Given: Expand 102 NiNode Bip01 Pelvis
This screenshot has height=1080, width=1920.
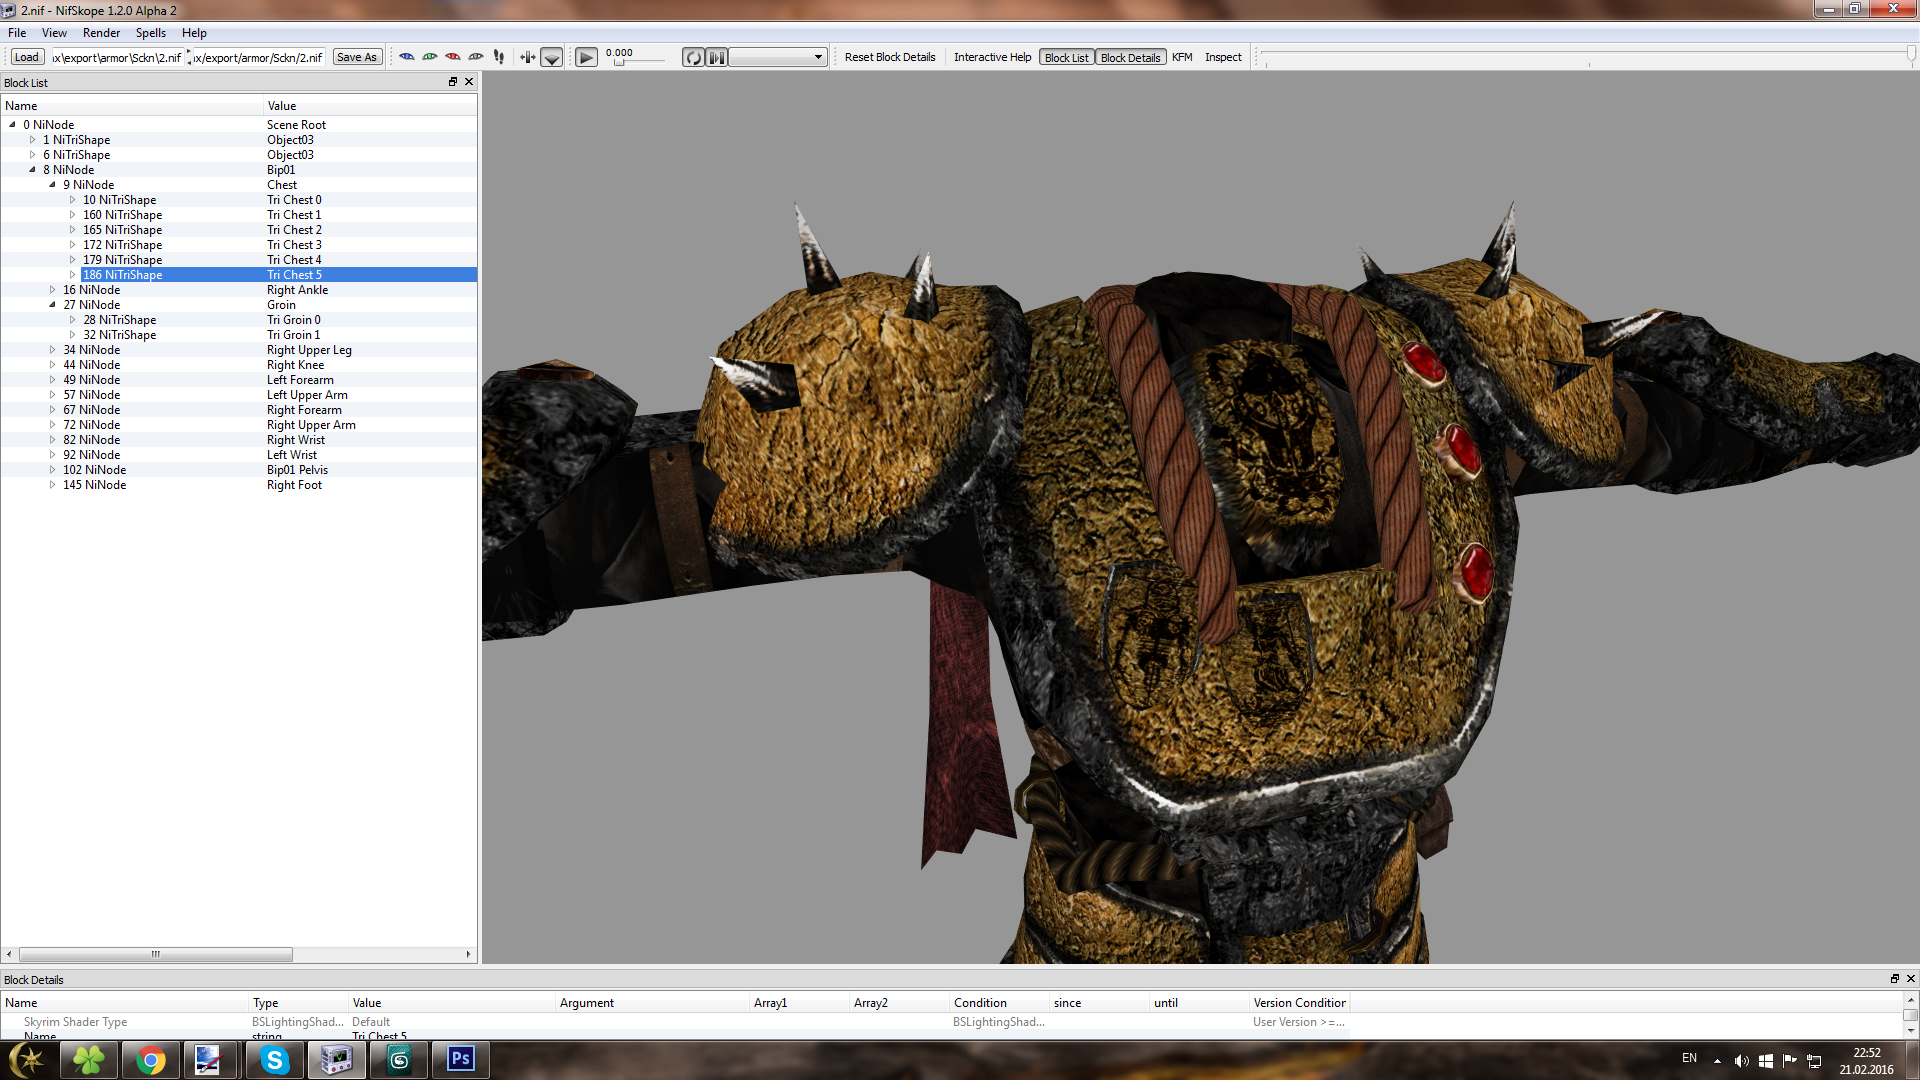Looking at the screenshot, I should (52, 470).
